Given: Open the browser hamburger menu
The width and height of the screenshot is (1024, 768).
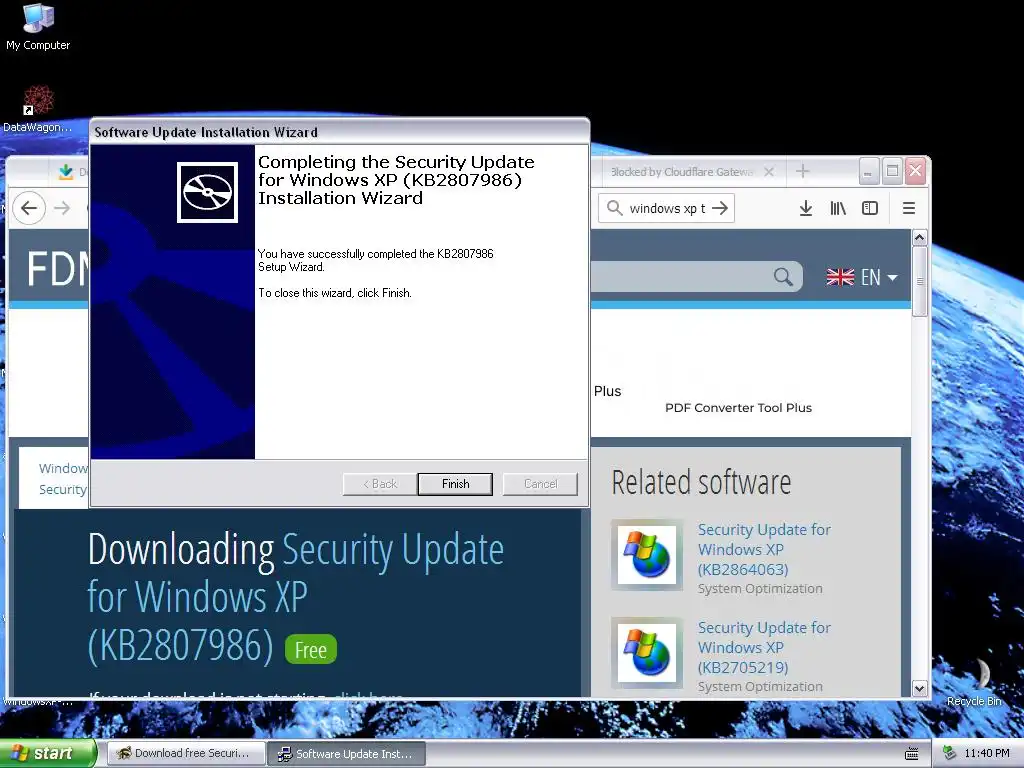Looking at the screenshot, I should (x=908, y=208).
